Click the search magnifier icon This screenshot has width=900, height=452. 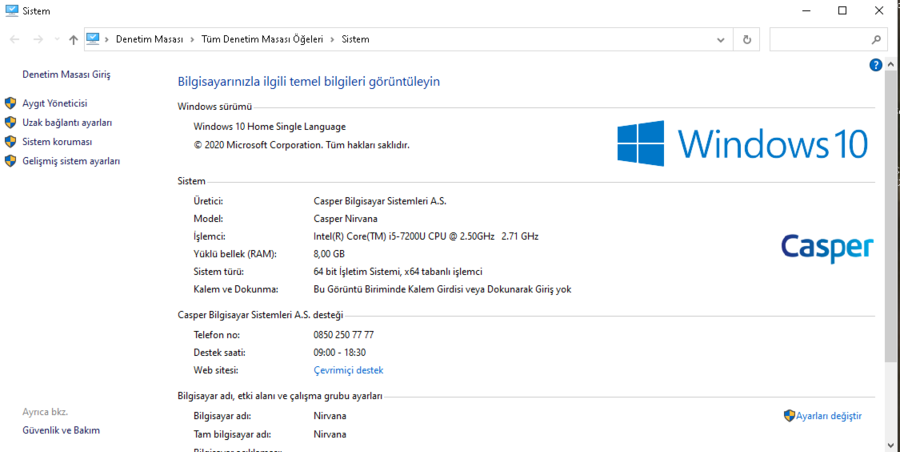tap(876, 40)
